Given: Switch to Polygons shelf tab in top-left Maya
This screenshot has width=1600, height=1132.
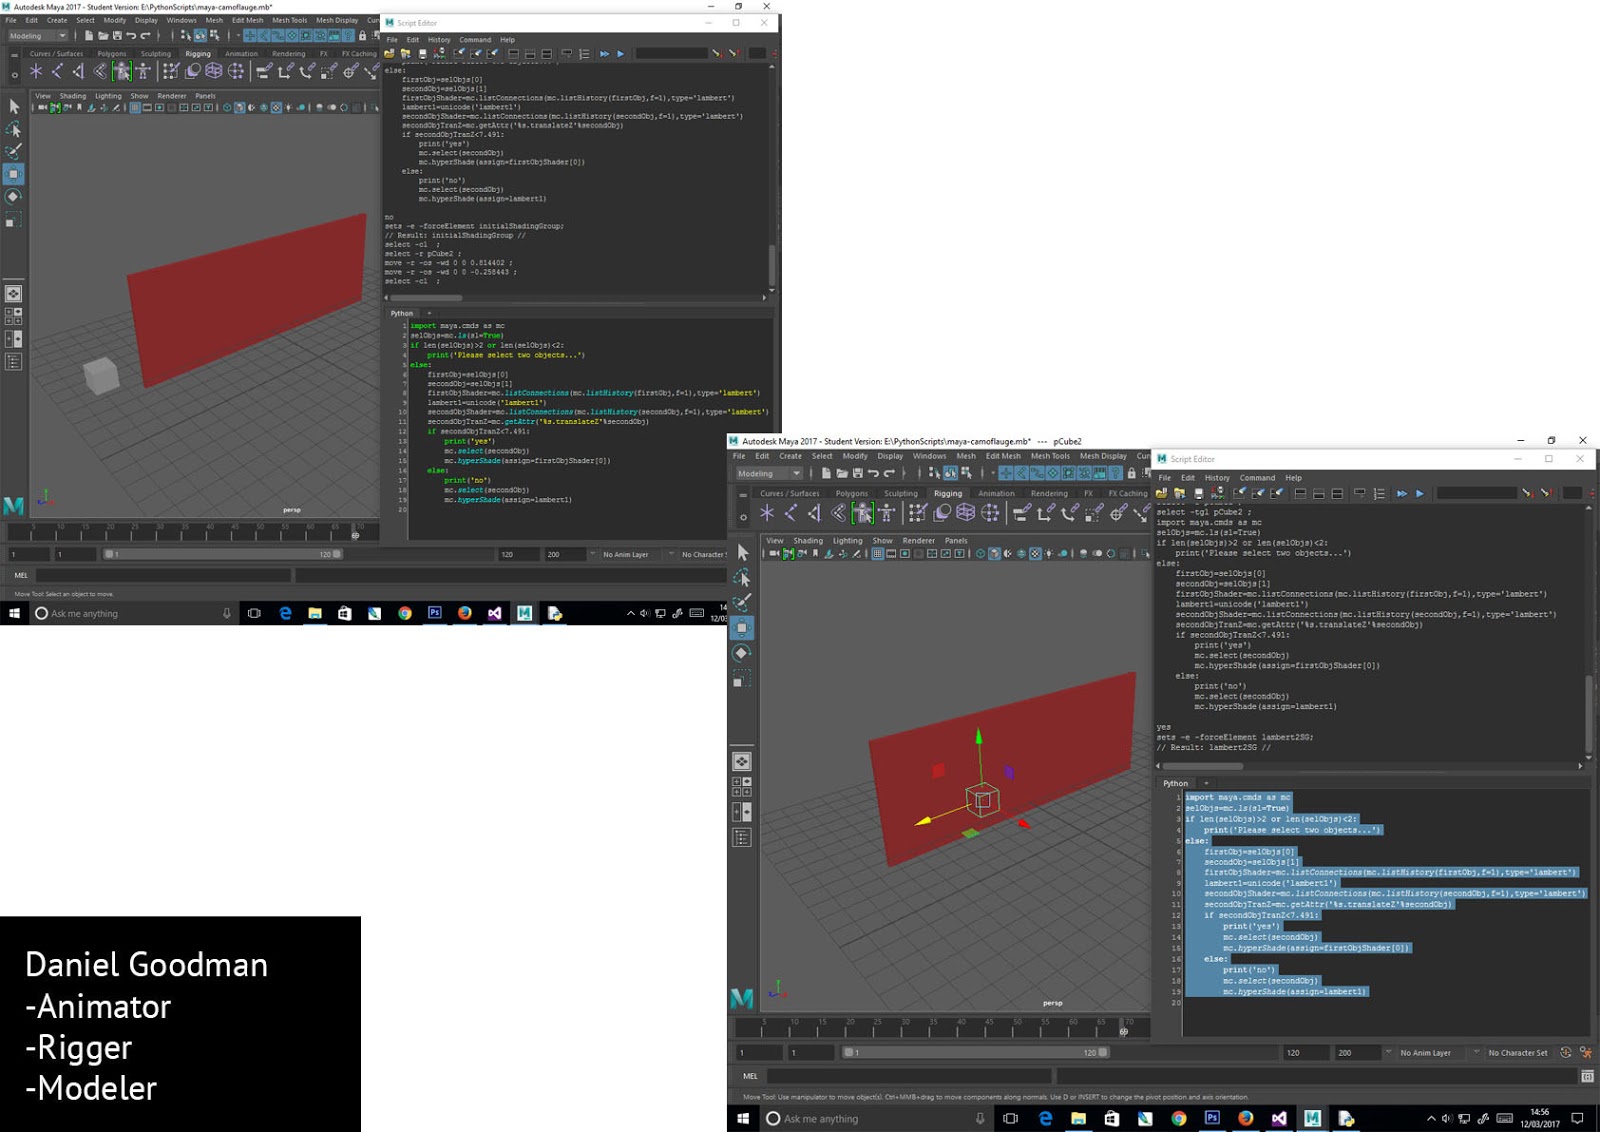Looking at the screenshot, I should 112,54.
